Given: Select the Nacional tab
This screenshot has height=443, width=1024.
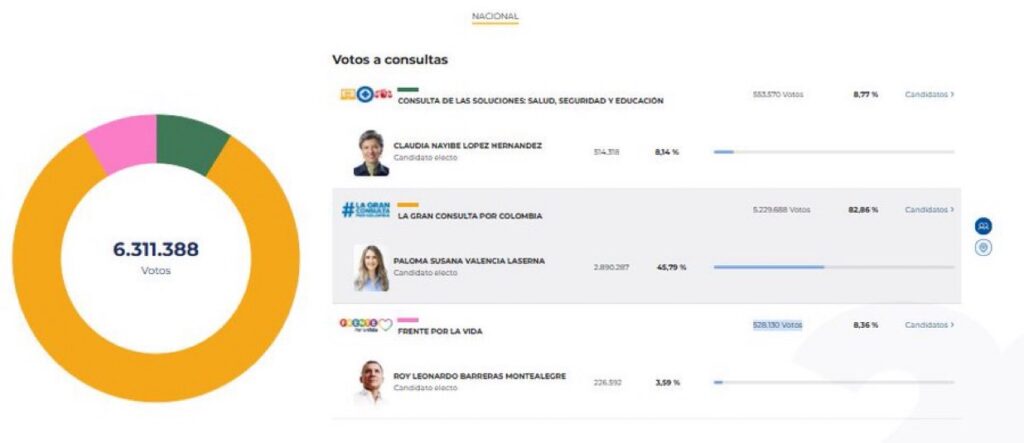Looking at the screenshot, I should point(495,17).
